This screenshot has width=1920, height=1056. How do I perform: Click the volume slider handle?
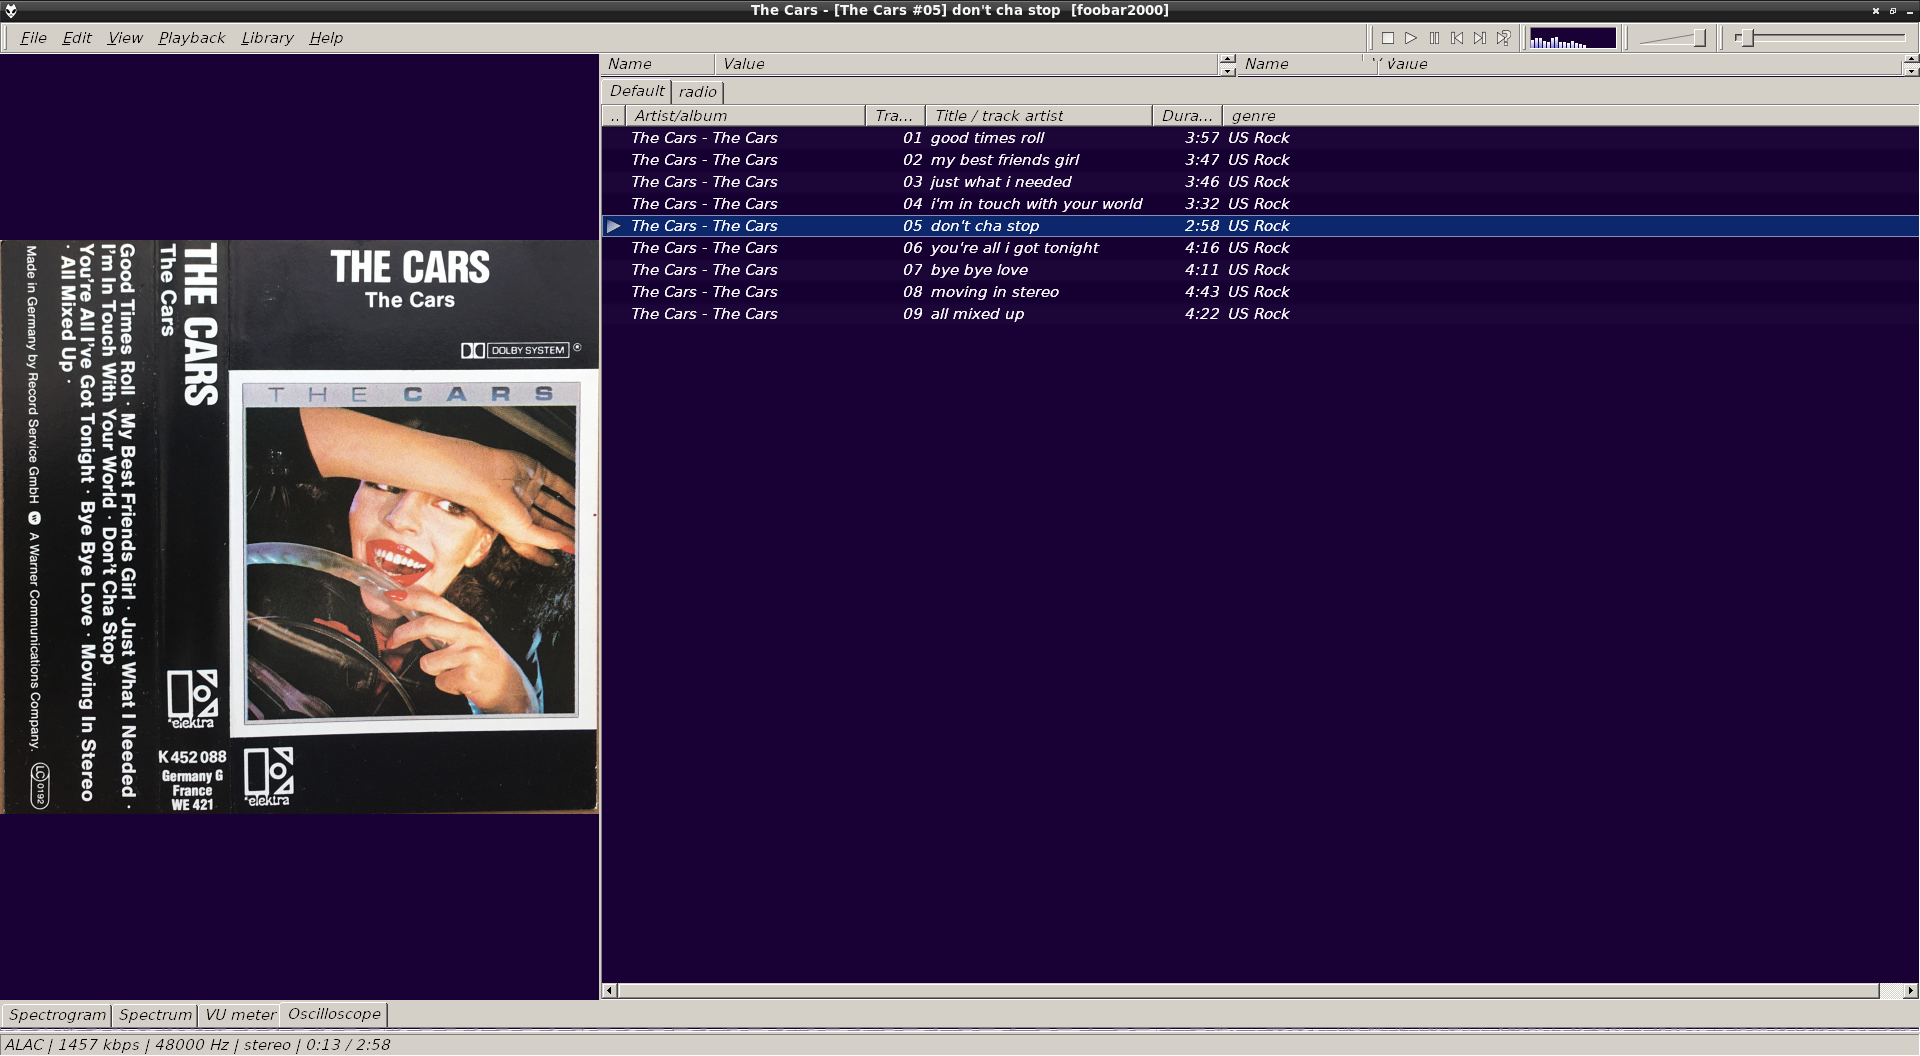[x=1699, y=38]
